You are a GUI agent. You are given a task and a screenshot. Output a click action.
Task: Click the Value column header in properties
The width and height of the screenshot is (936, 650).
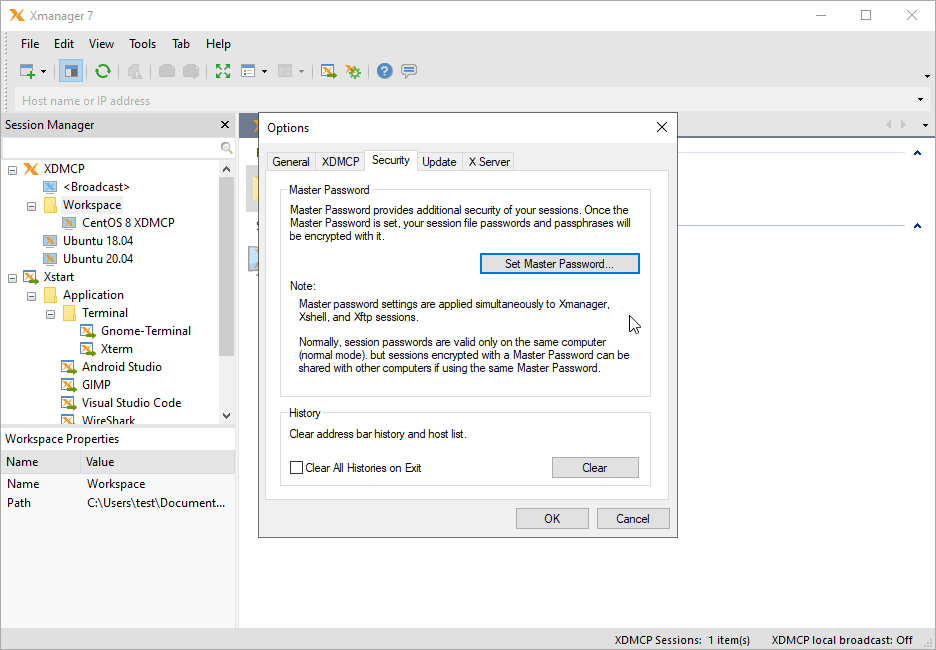coord(158,462)
